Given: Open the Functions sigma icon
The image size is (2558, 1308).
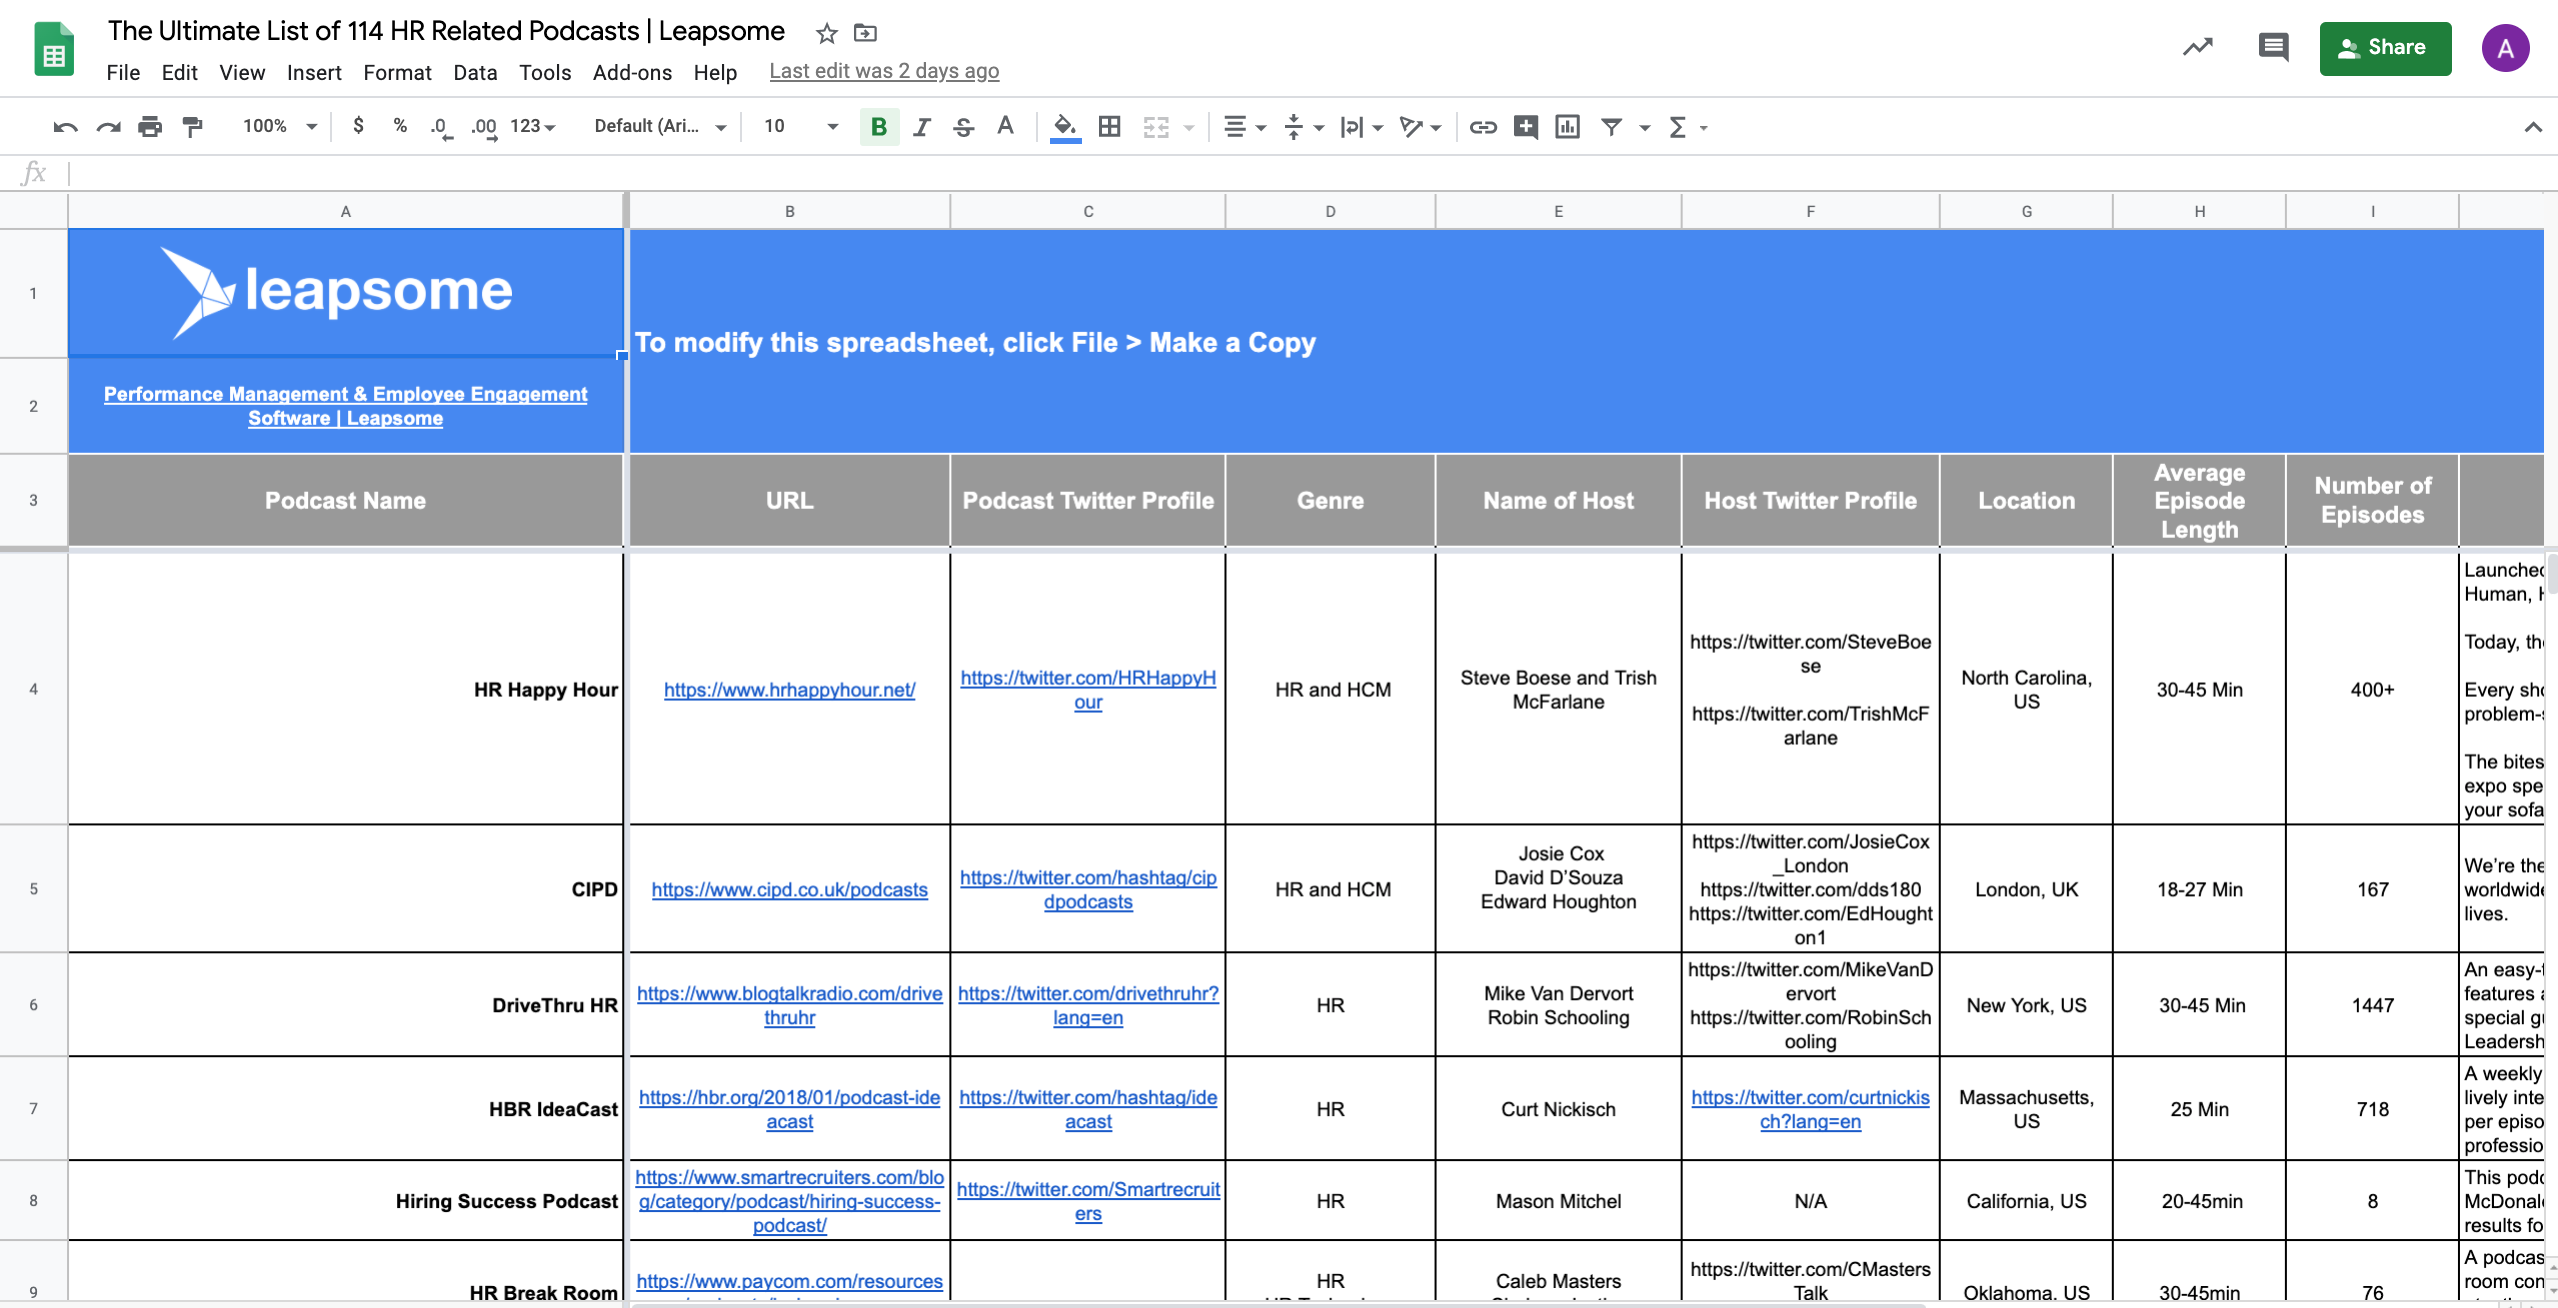Looking at the screenshot, I should click(1686, 127).
